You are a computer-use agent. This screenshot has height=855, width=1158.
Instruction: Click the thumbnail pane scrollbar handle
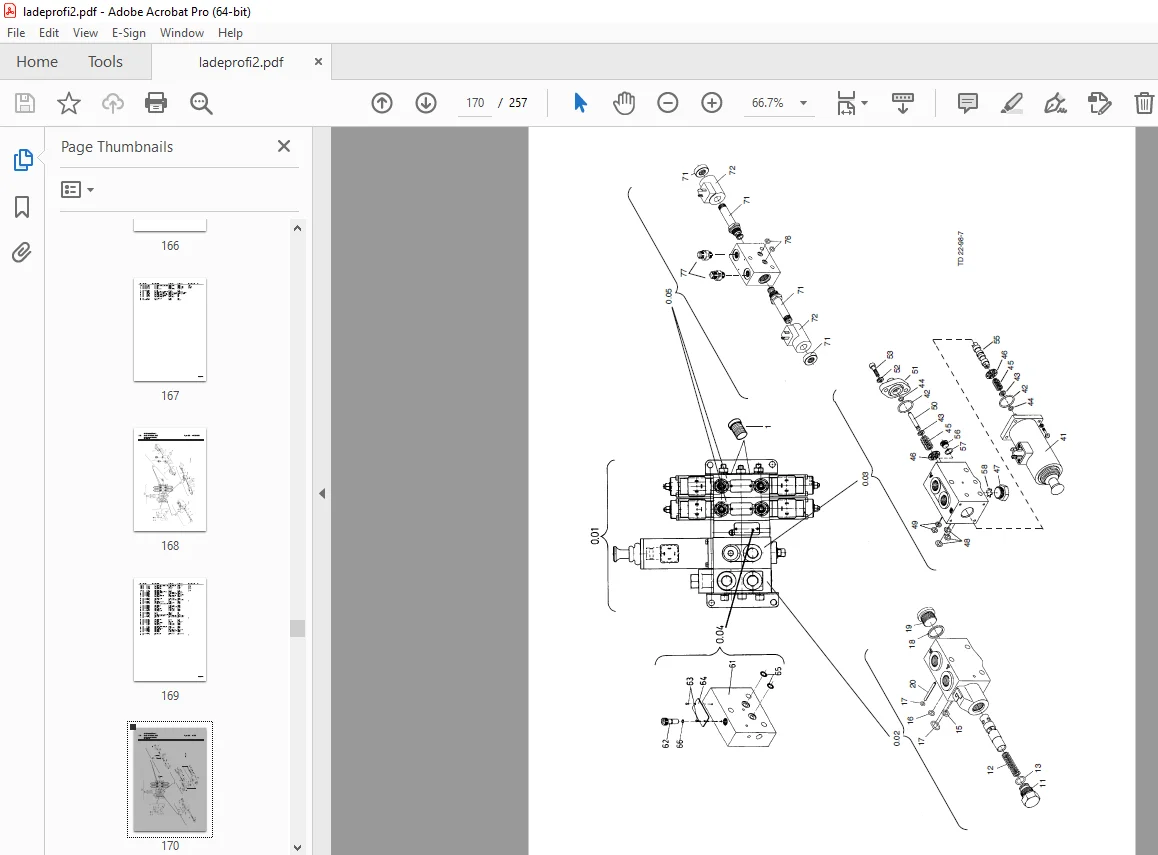coord(298,628)
